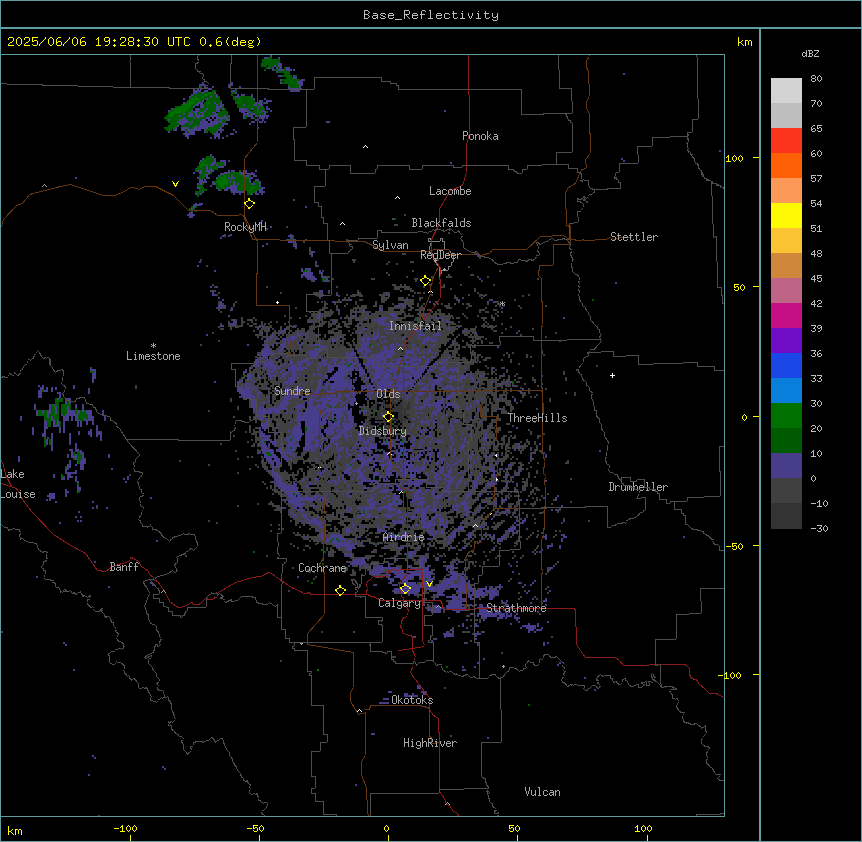Image resolution: width=862 pixels, height=842 pixels.
Task: Click the RedDeer city label
Action: [440, 255]
